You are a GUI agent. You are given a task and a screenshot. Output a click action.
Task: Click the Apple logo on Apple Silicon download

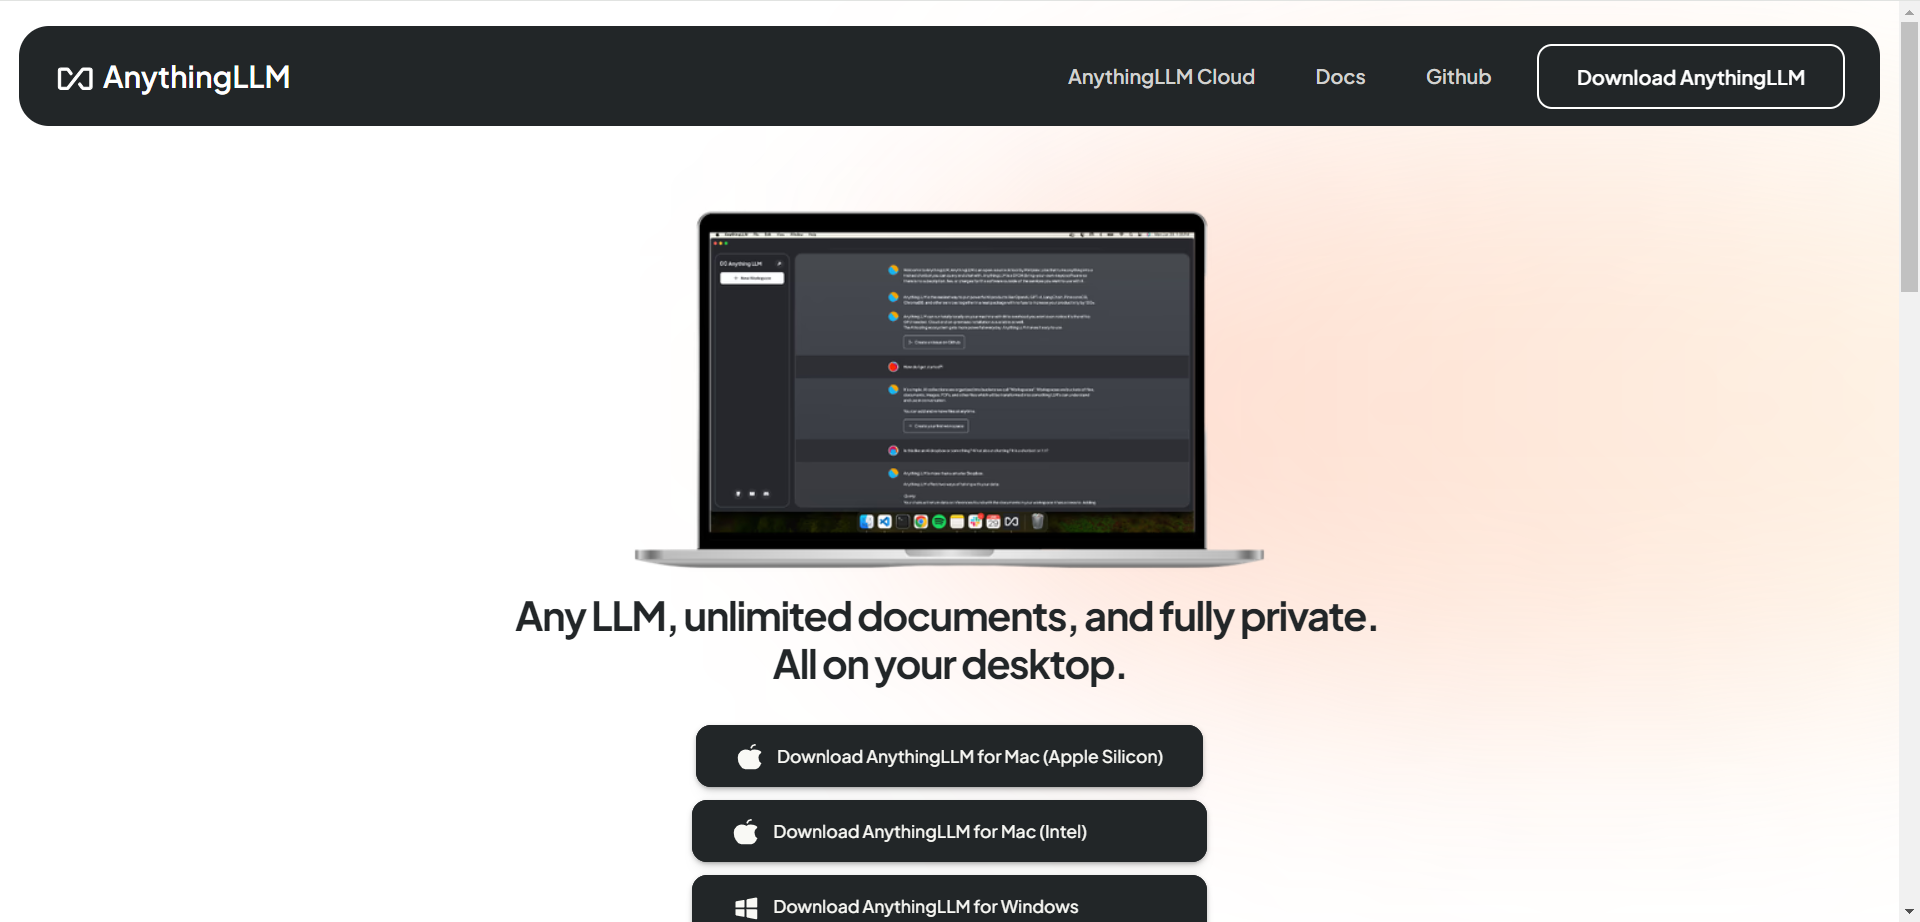(x=749, y=757)
